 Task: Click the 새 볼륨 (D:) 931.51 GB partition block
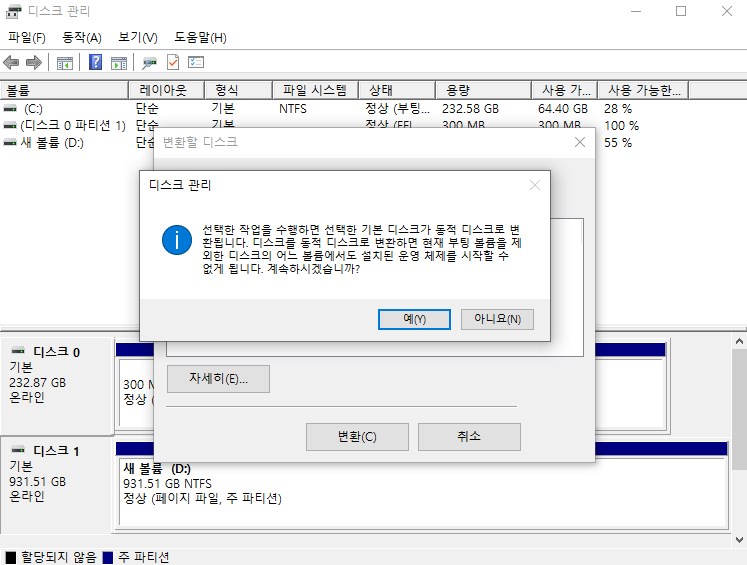[423, 492]
